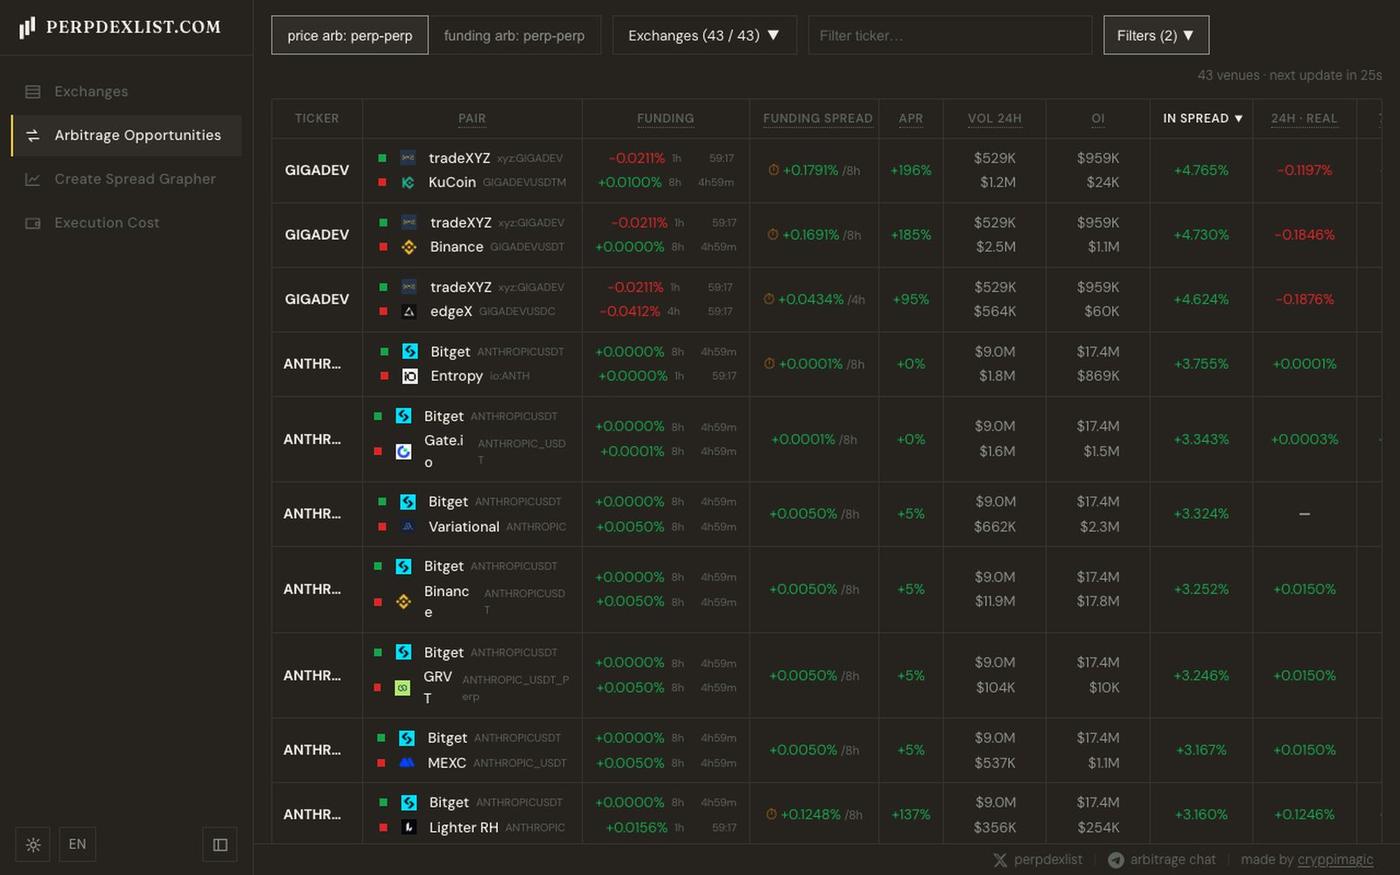The width and height of the screenshot is (1400, 875).
Task: Click MEXC exchange icon
Action: [407, 763]
